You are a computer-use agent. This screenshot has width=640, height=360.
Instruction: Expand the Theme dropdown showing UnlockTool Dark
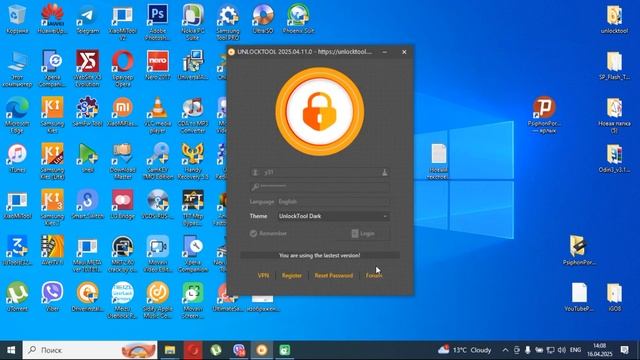333,216
